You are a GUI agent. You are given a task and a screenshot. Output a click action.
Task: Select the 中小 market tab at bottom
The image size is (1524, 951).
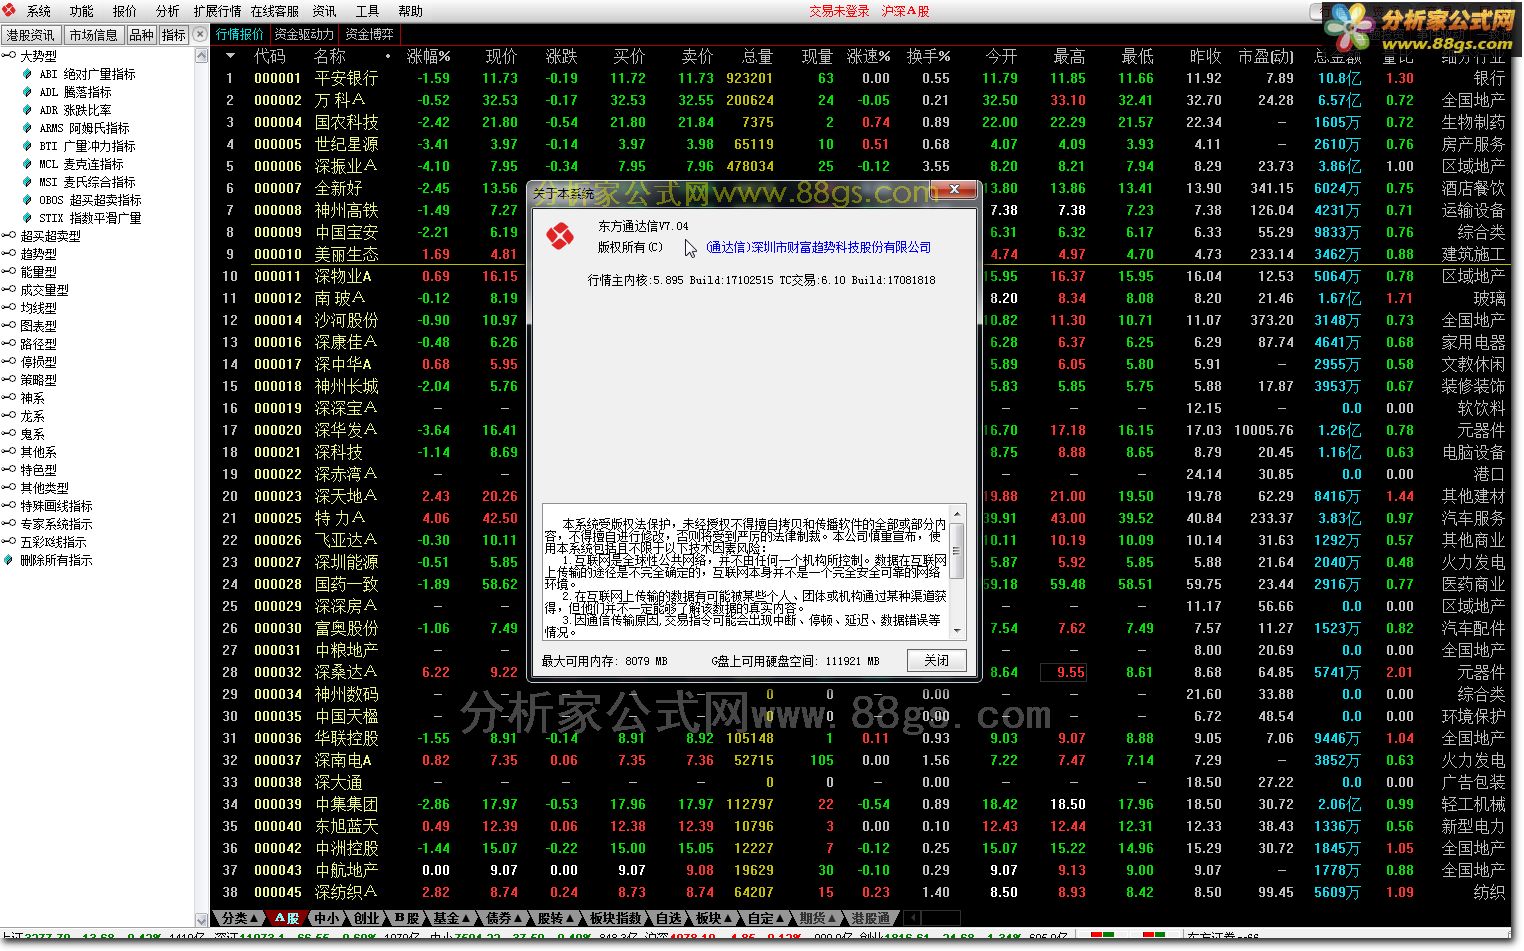click(327, 918)
